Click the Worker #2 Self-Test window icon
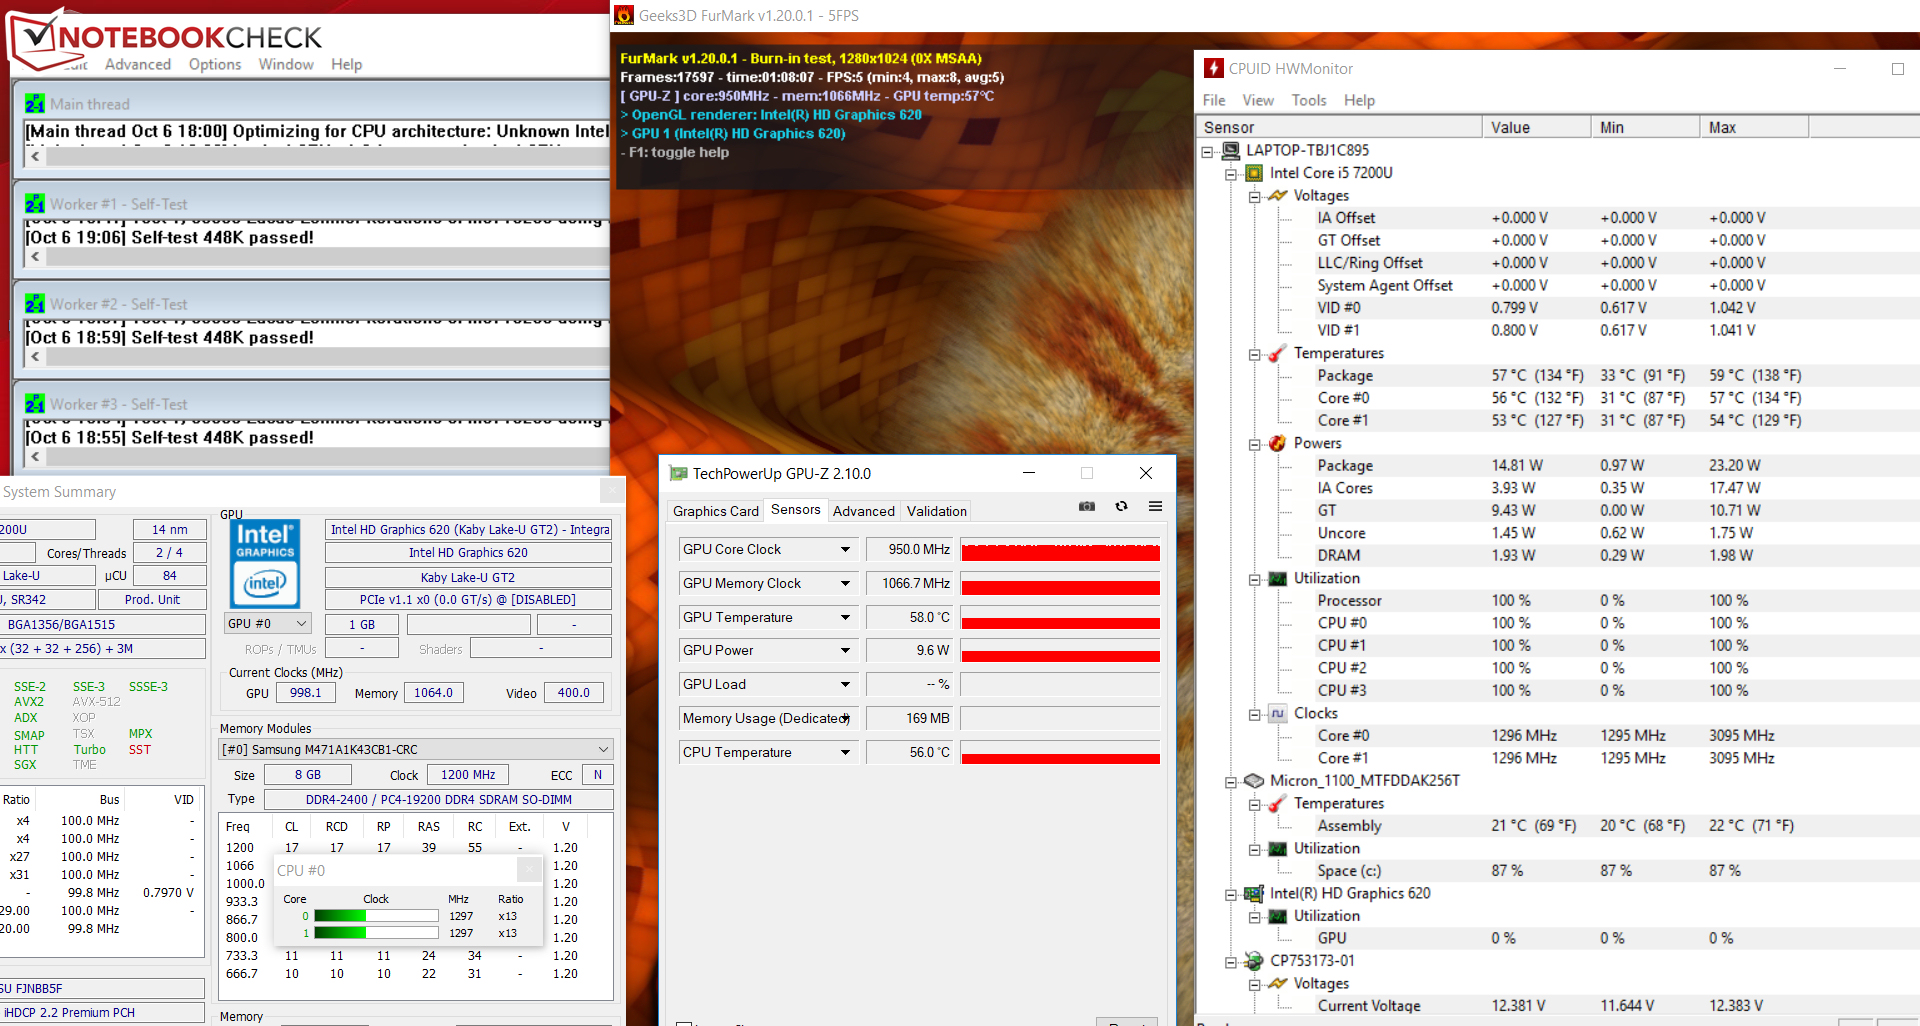 pyautogui.click(x=35, y=304)
